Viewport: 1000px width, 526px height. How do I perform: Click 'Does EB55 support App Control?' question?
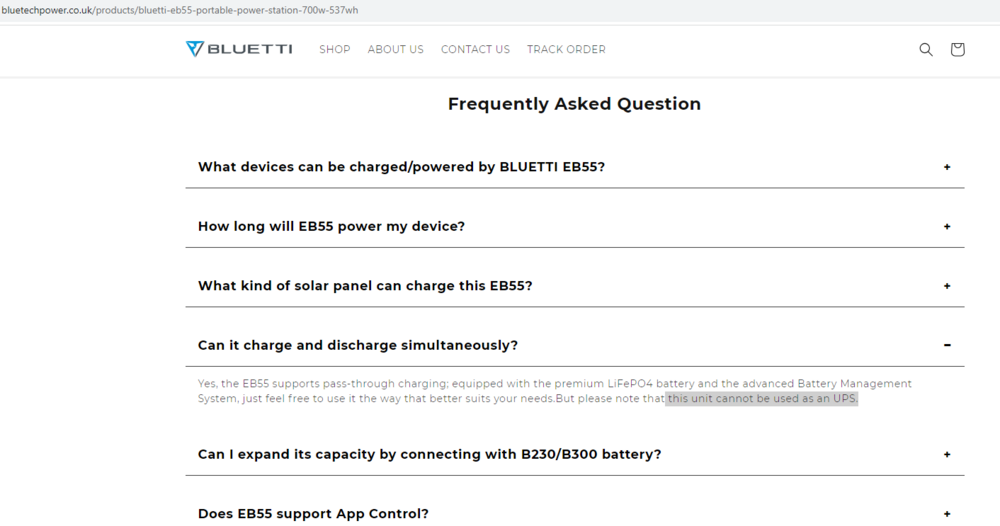pos(313,514)
